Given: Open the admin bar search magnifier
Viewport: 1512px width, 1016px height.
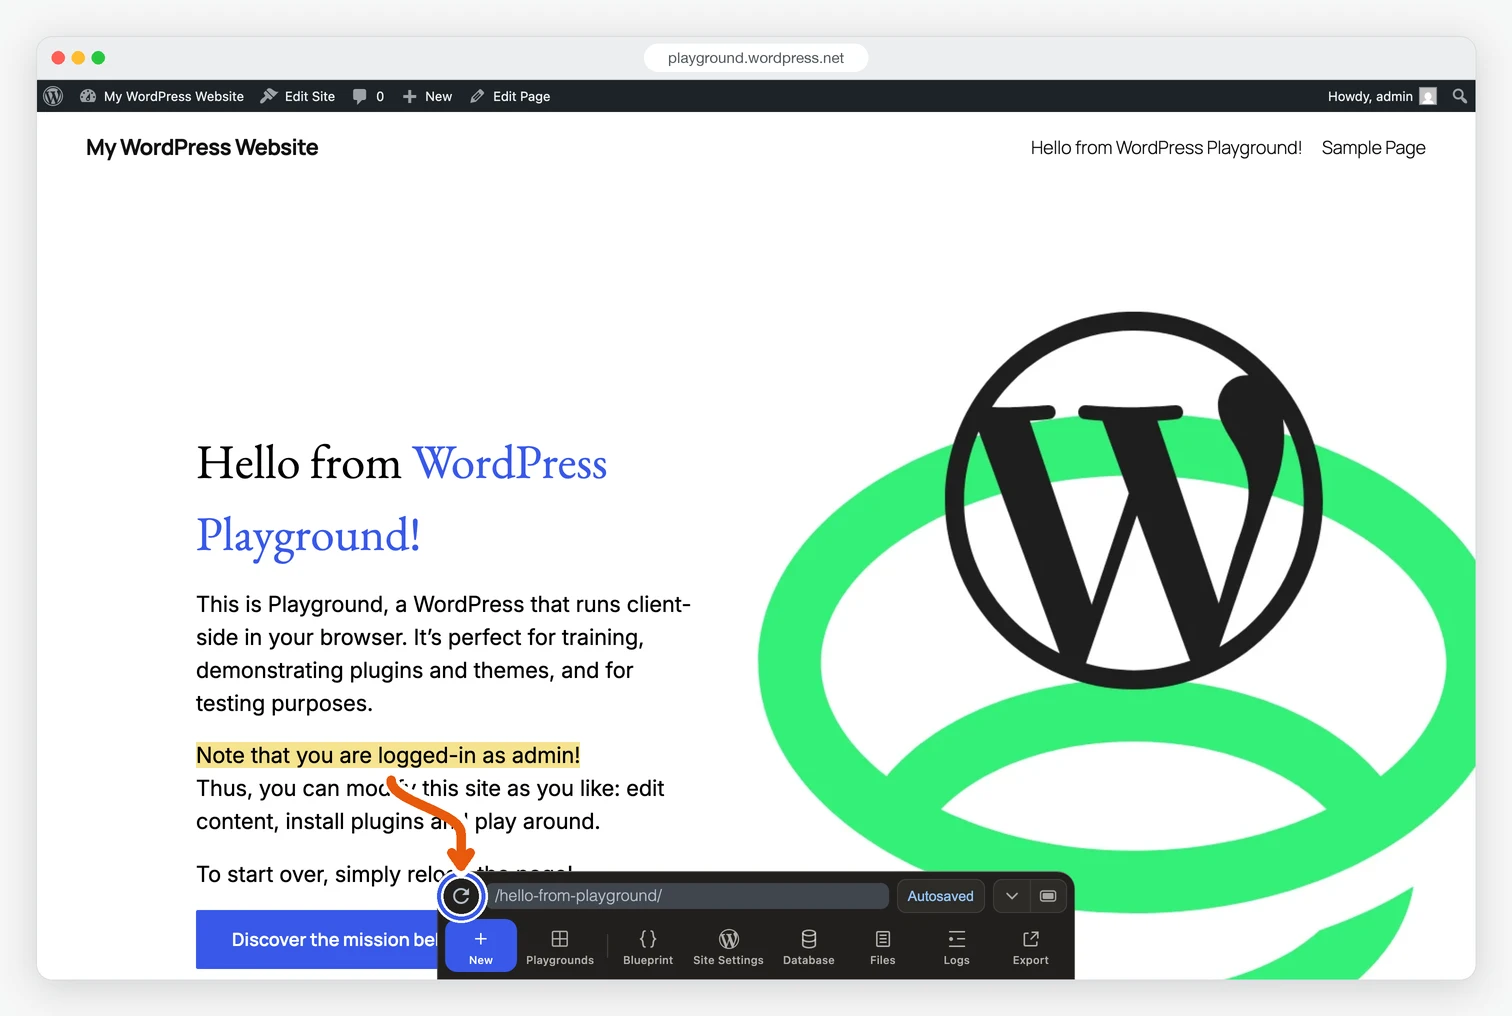Looking at the screenshot, I should point(1460,96).
